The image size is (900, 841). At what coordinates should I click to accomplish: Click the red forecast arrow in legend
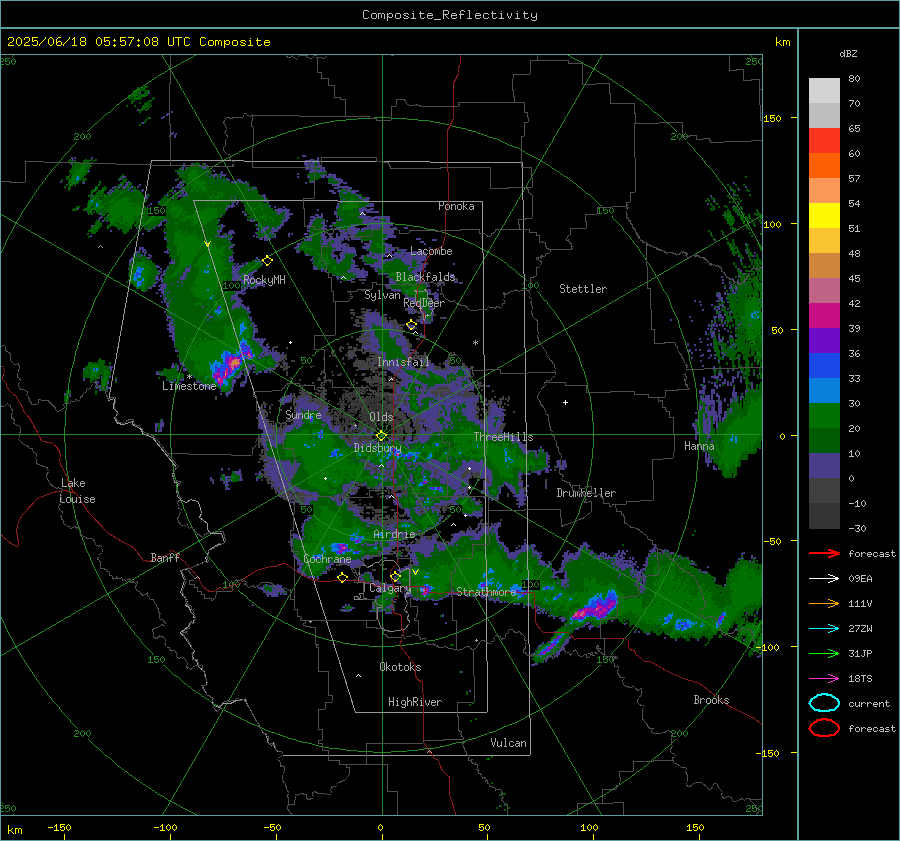tap(824, 553)
